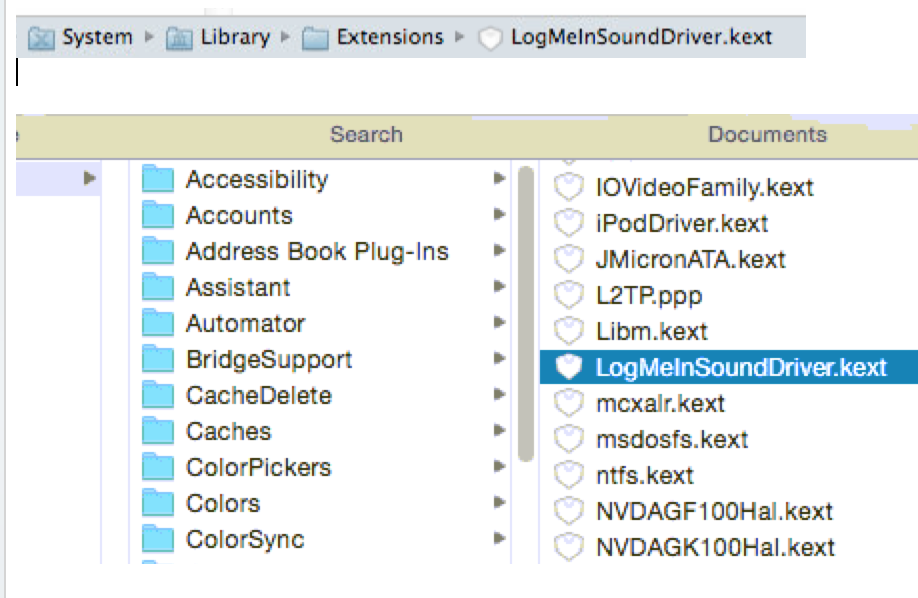Click the ColorSync folder icon
The image size is (918, 598).
[158, 540]
